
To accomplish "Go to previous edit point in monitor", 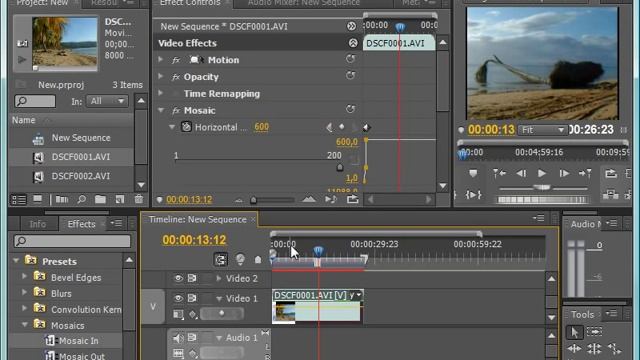I will 499,173.
